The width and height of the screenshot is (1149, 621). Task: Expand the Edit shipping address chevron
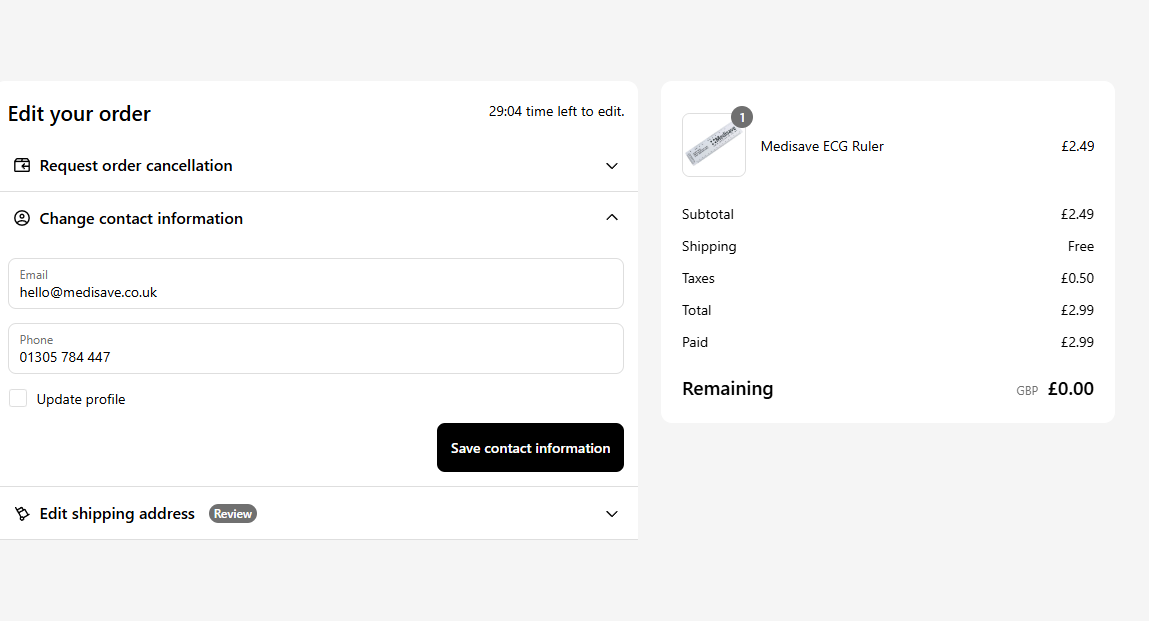(612, 514)
